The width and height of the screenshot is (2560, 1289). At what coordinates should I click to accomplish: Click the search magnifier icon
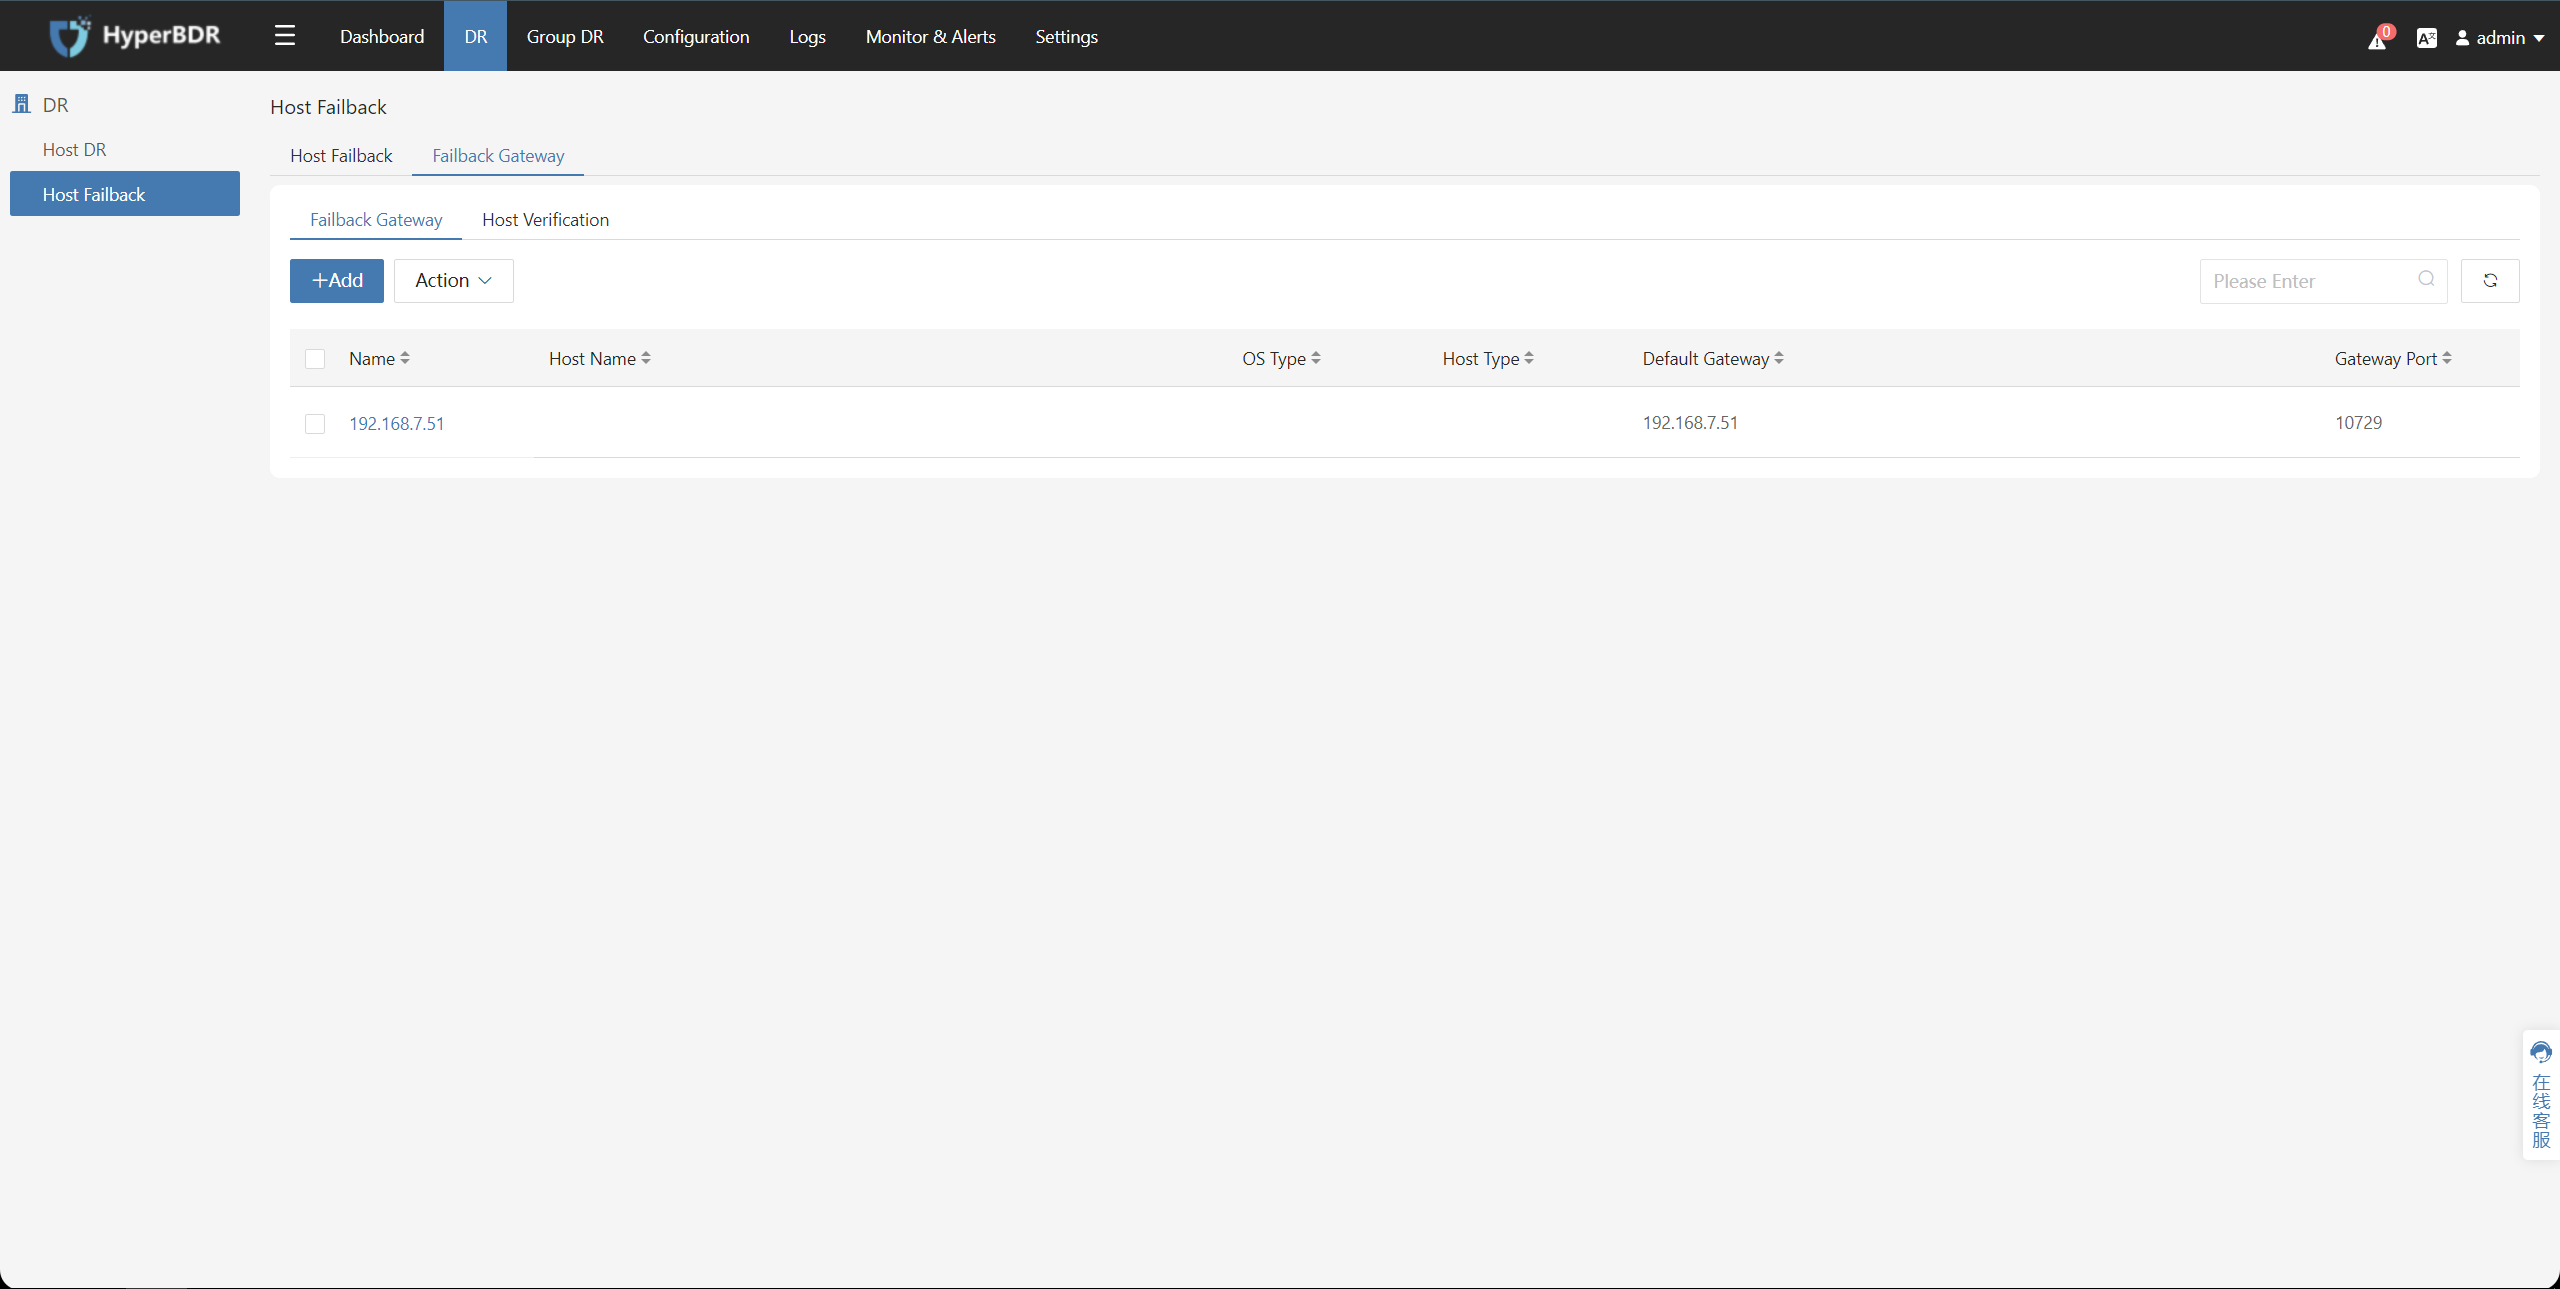[x=2426, y=280]
